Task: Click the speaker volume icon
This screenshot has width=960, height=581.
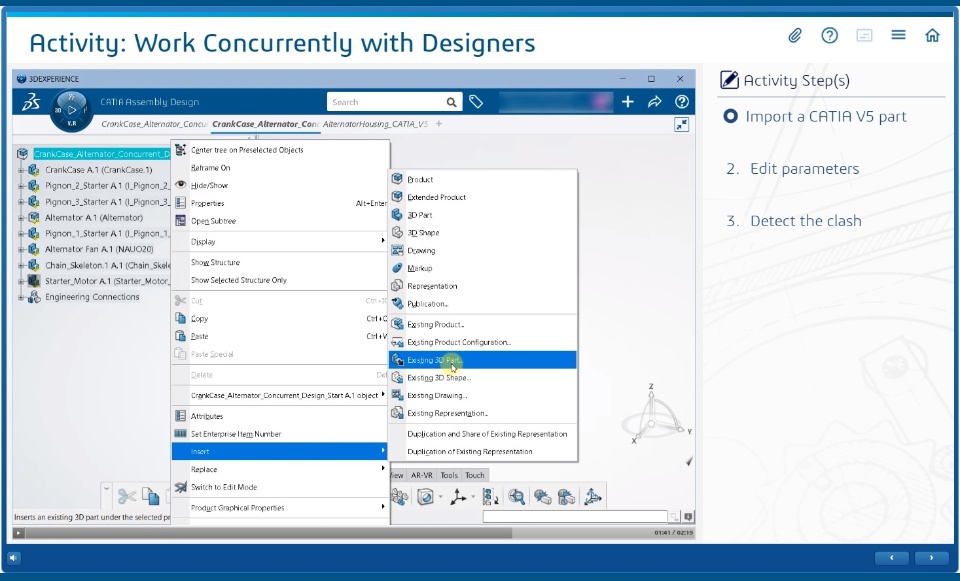Action: tap(13, 558)
